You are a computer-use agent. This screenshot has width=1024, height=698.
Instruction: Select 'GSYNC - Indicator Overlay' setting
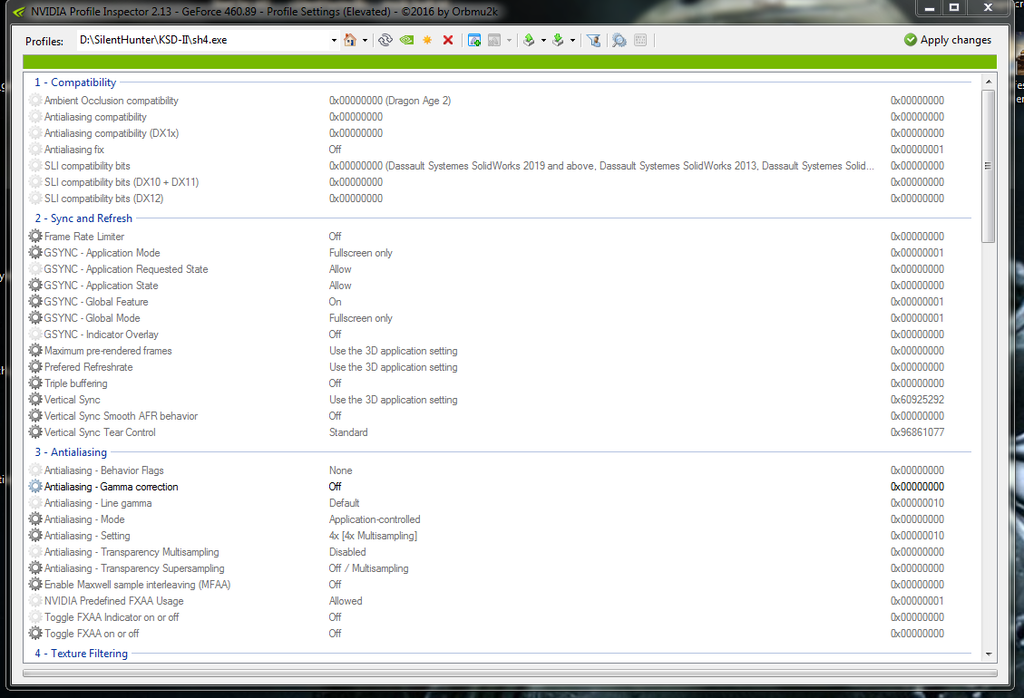click(101, 334)
